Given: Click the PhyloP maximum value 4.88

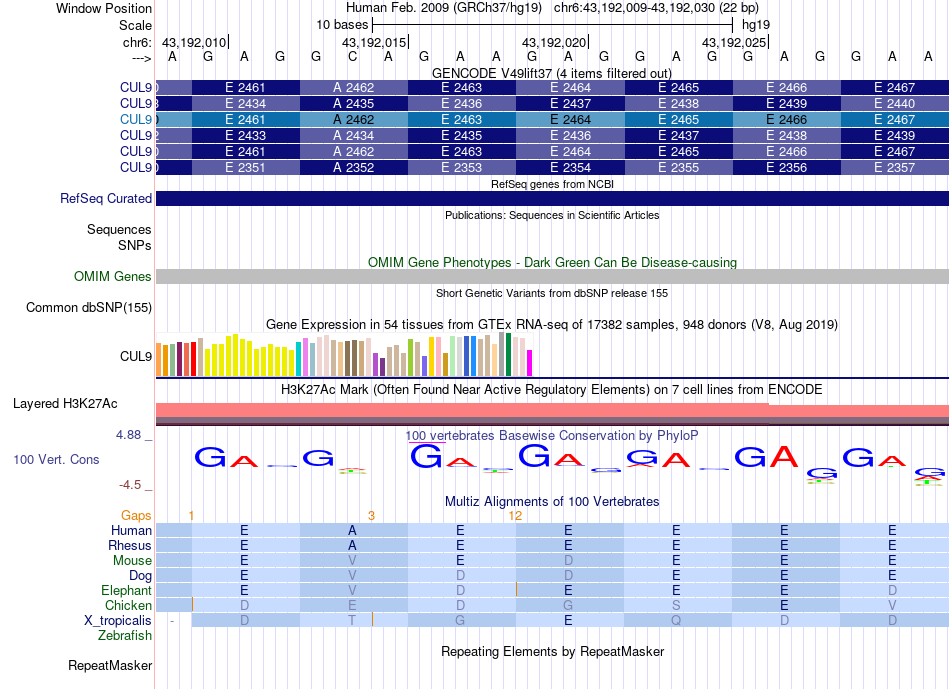Looking at the screenshot, I should coord(128,435).
